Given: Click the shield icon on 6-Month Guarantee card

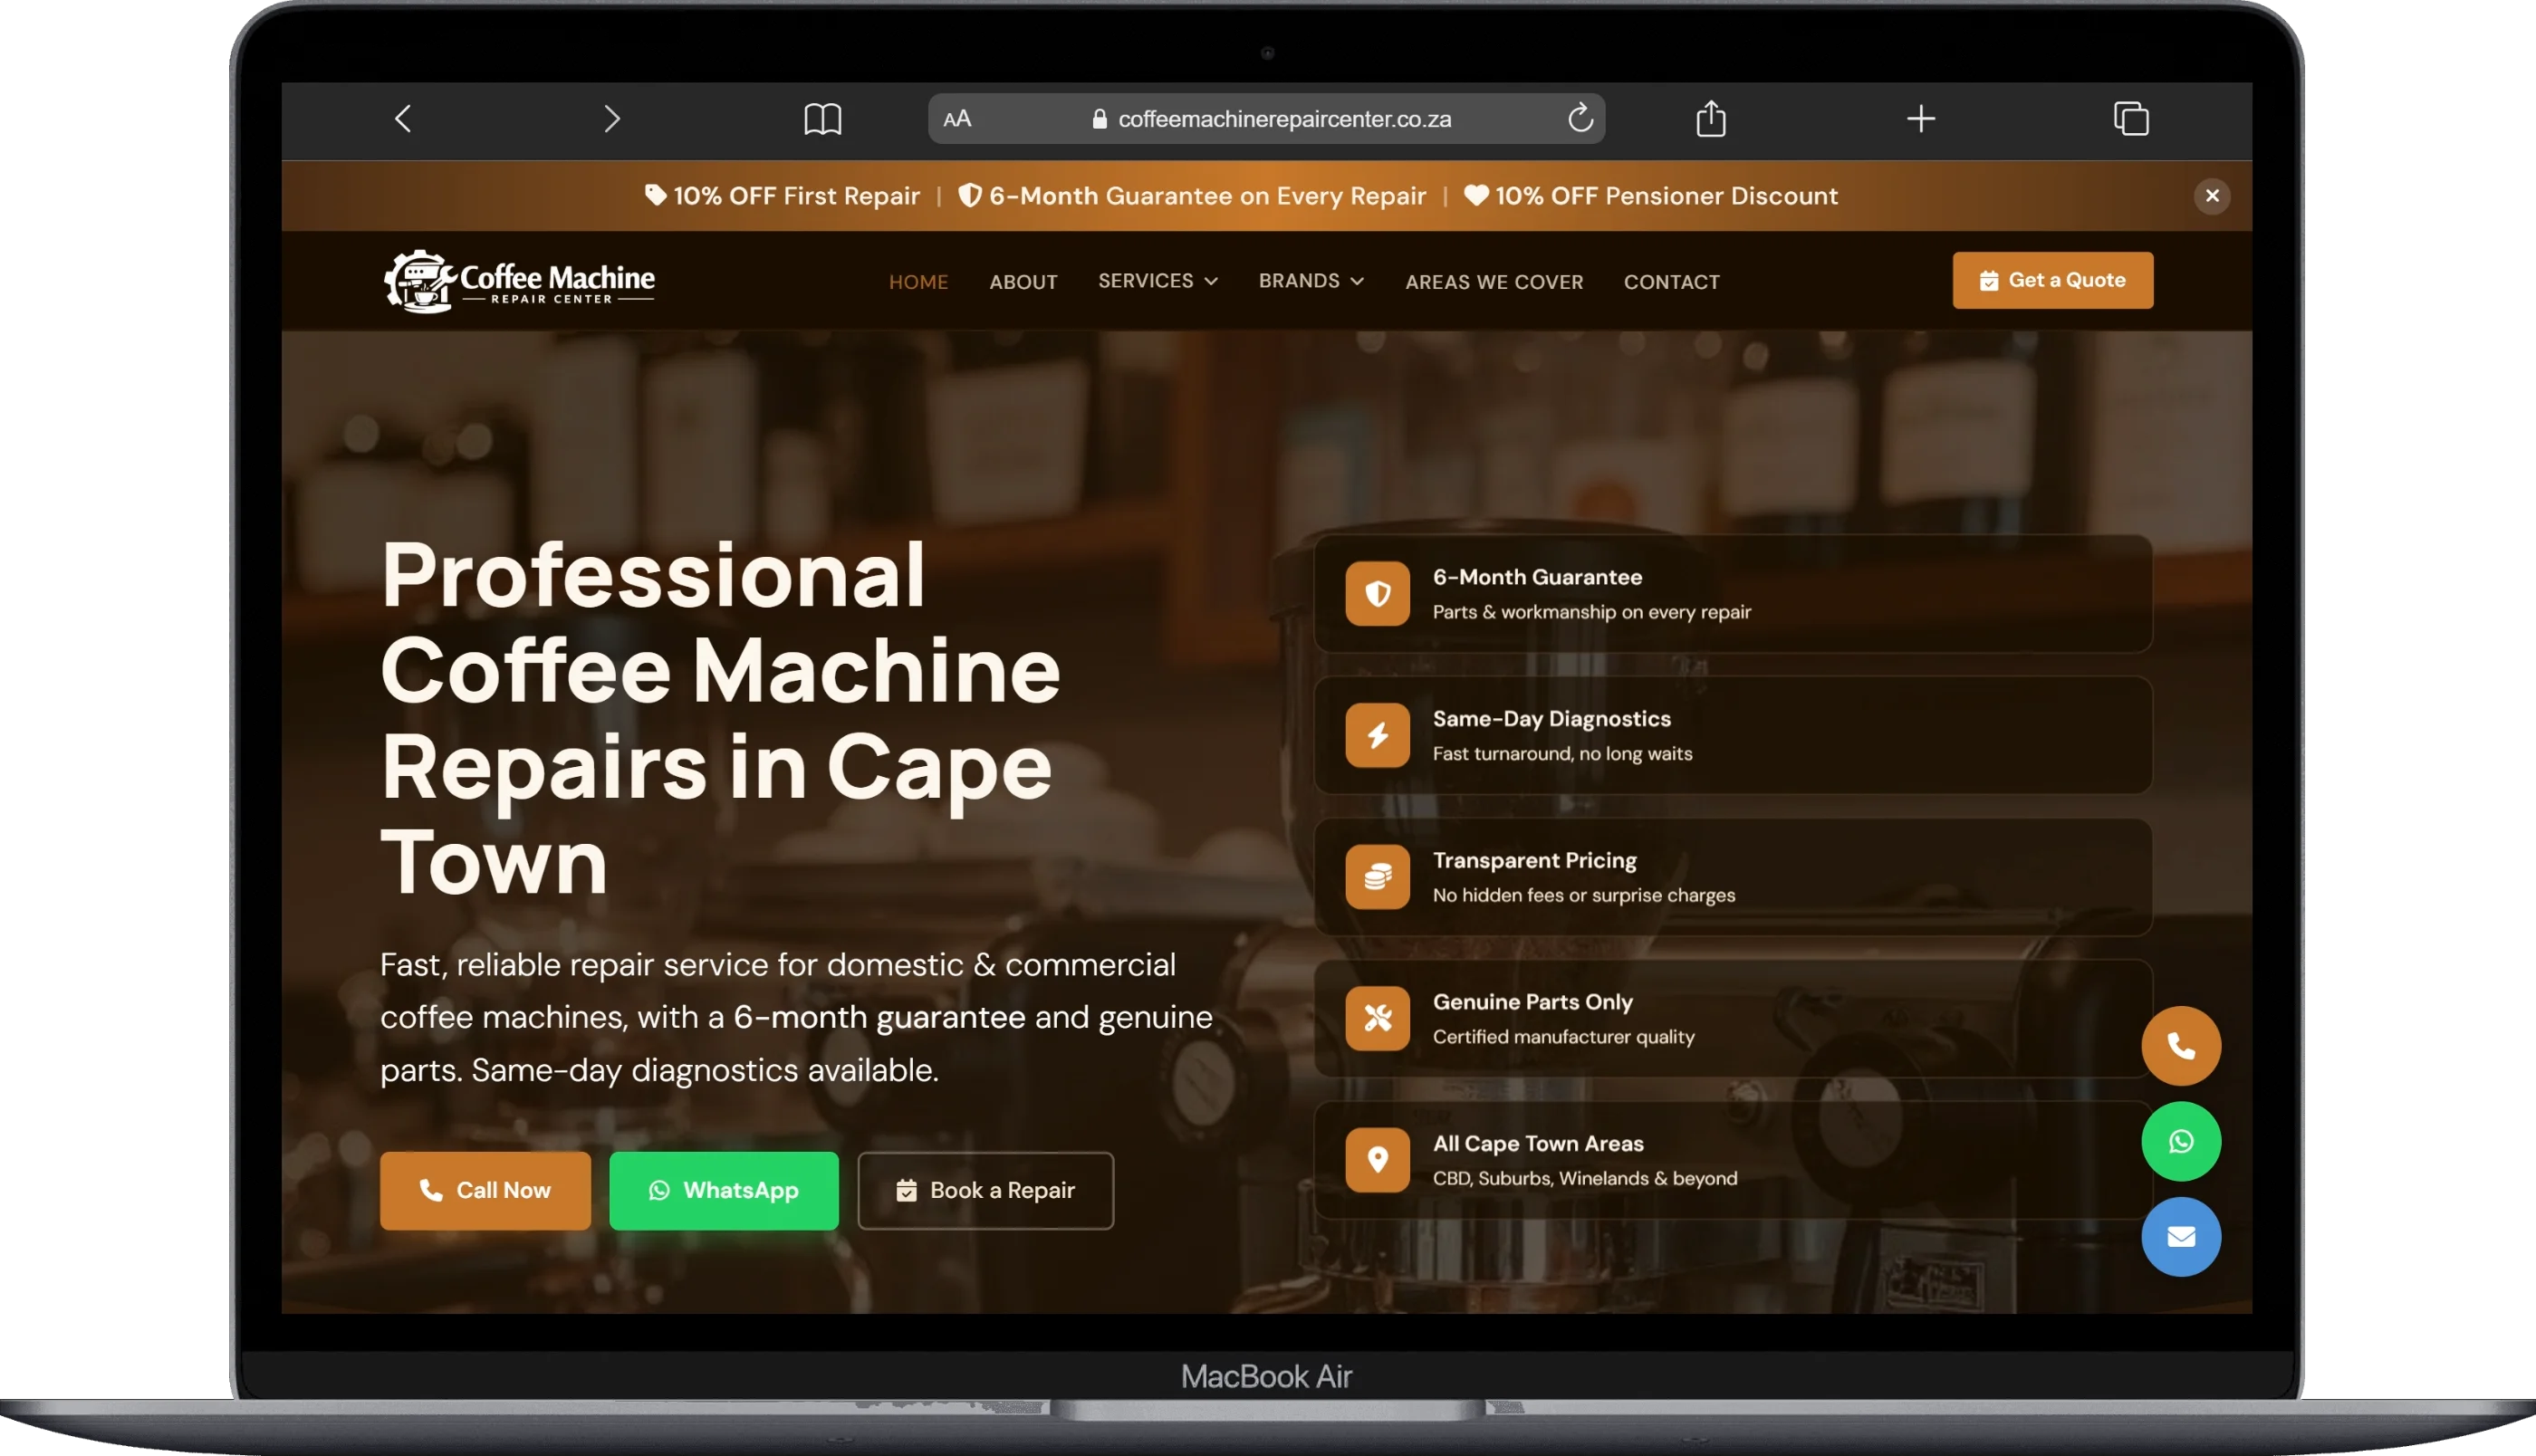Looking at the screenshot, I should pos(1377,593).
